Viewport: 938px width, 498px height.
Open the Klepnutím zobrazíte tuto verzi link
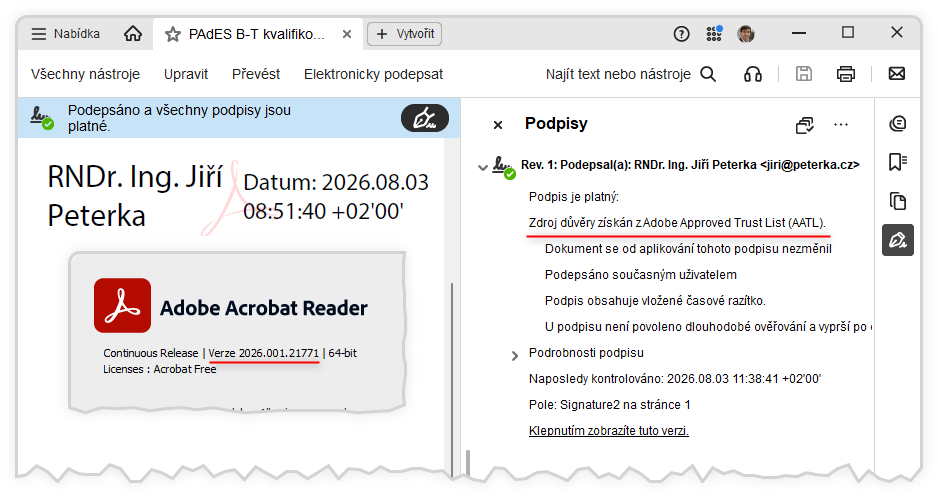[x=608, y=430]
